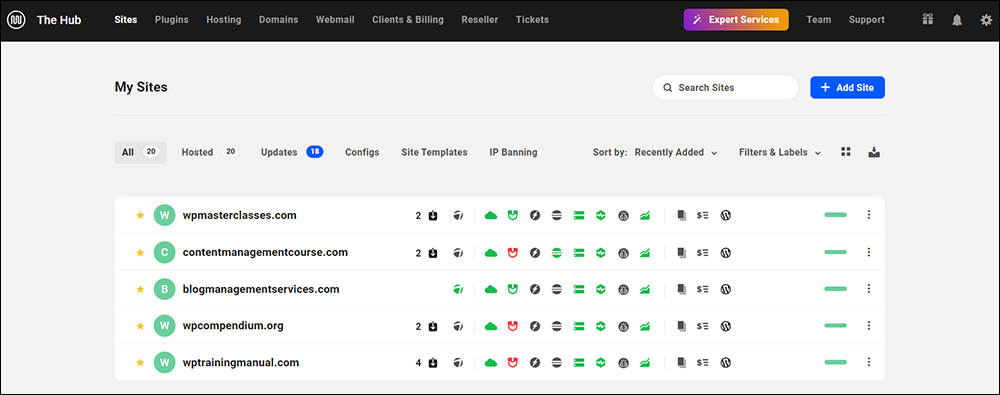Open Domains in the top navigation

pos(279,20)
